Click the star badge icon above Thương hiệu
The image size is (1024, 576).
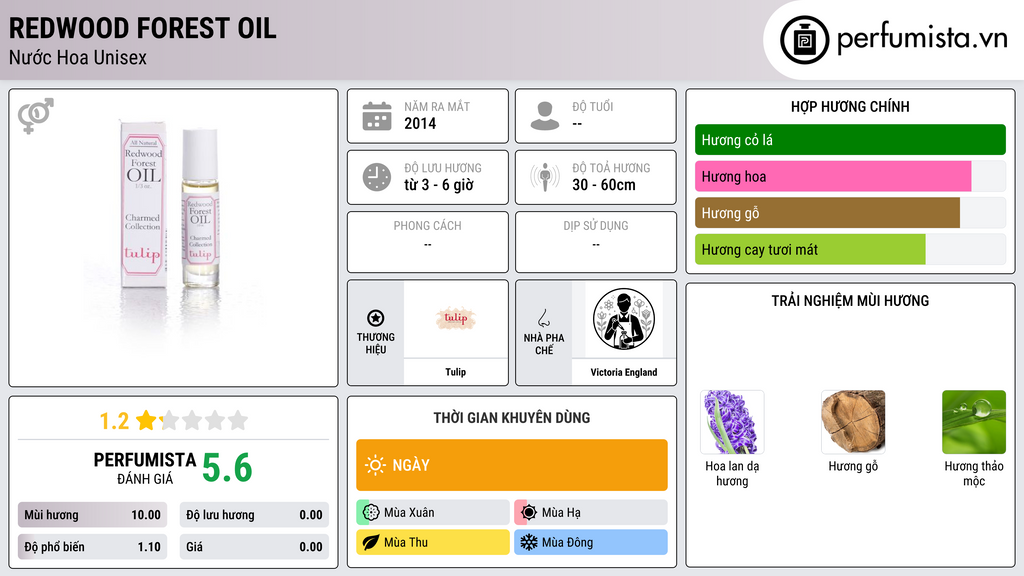[x=376, y=318]
